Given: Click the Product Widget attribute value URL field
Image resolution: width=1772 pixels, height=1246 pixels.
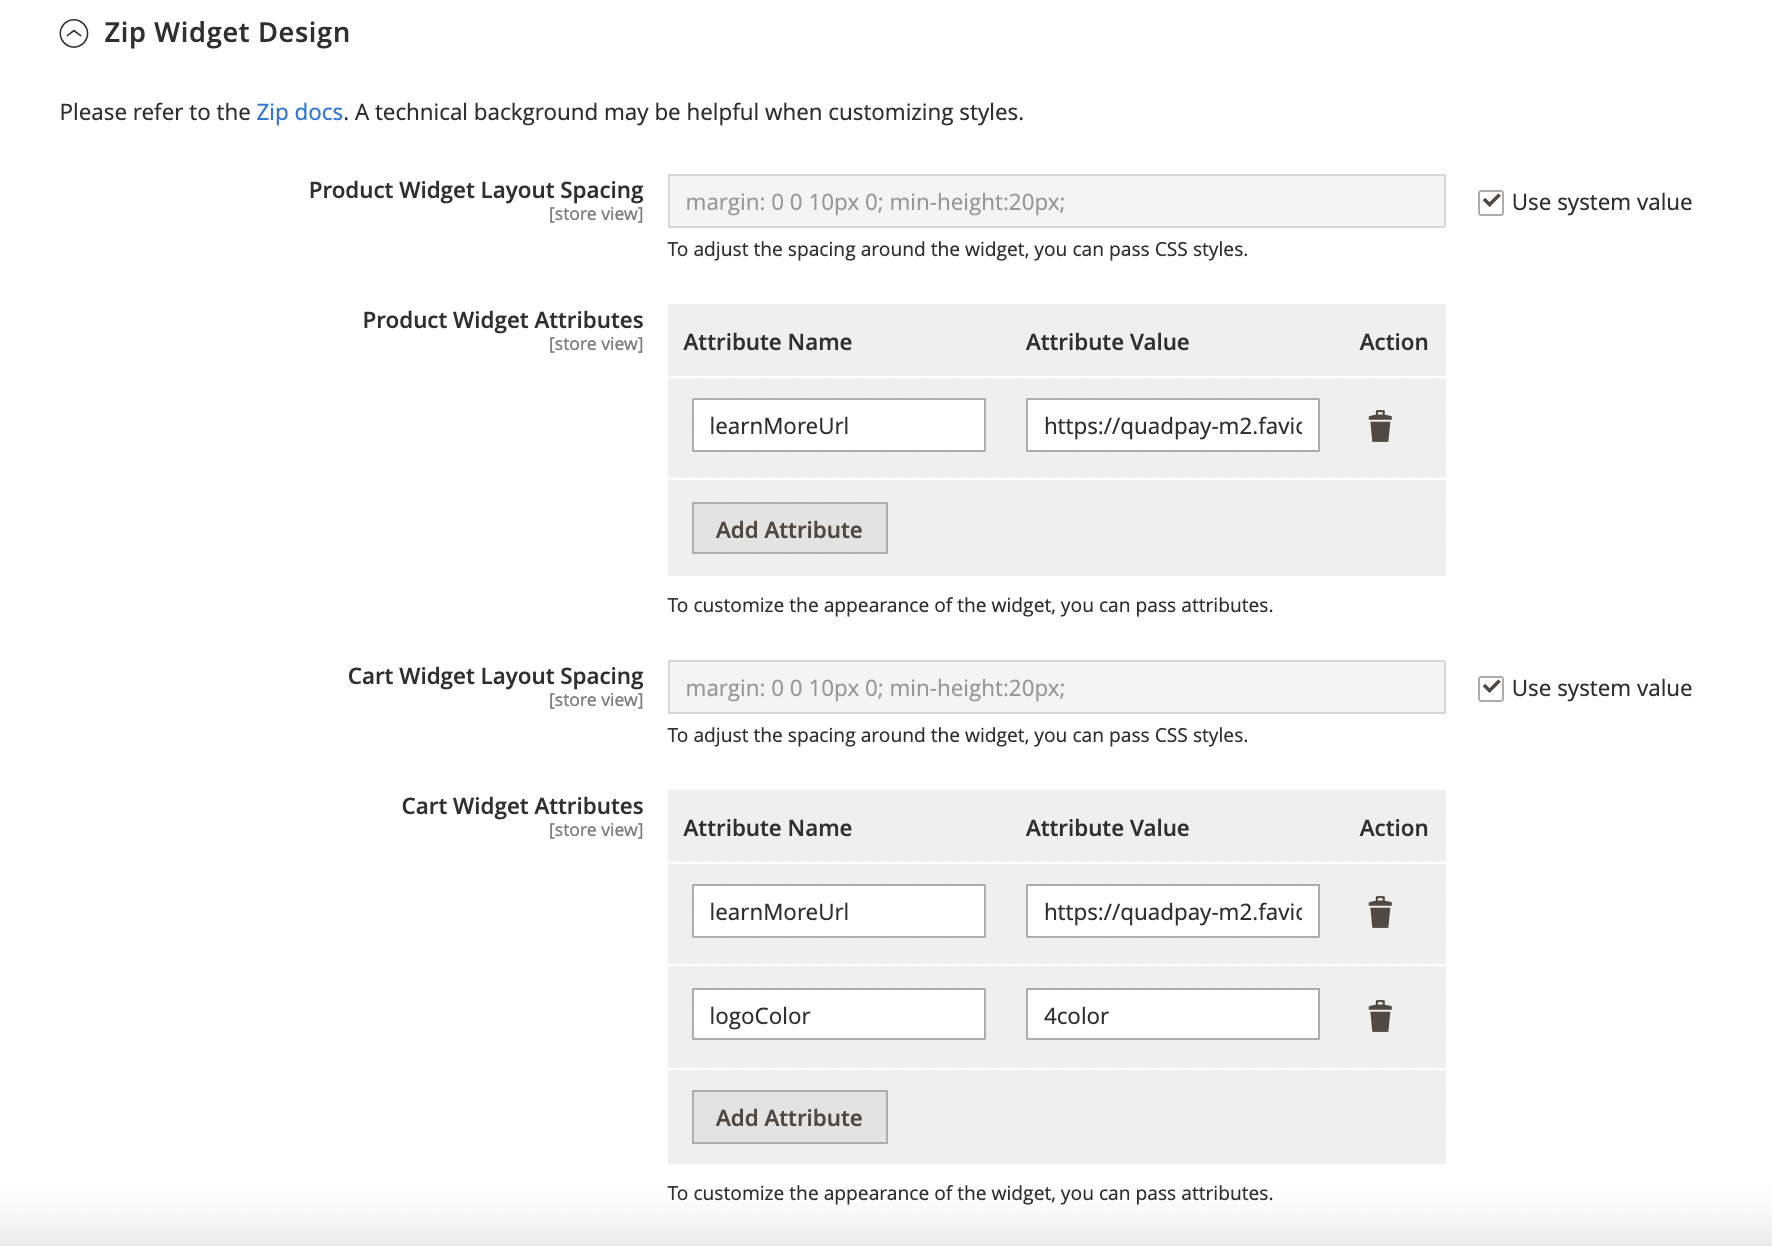Looking at the screenshot, I should pyautogui.click(x=1172, y=426).
